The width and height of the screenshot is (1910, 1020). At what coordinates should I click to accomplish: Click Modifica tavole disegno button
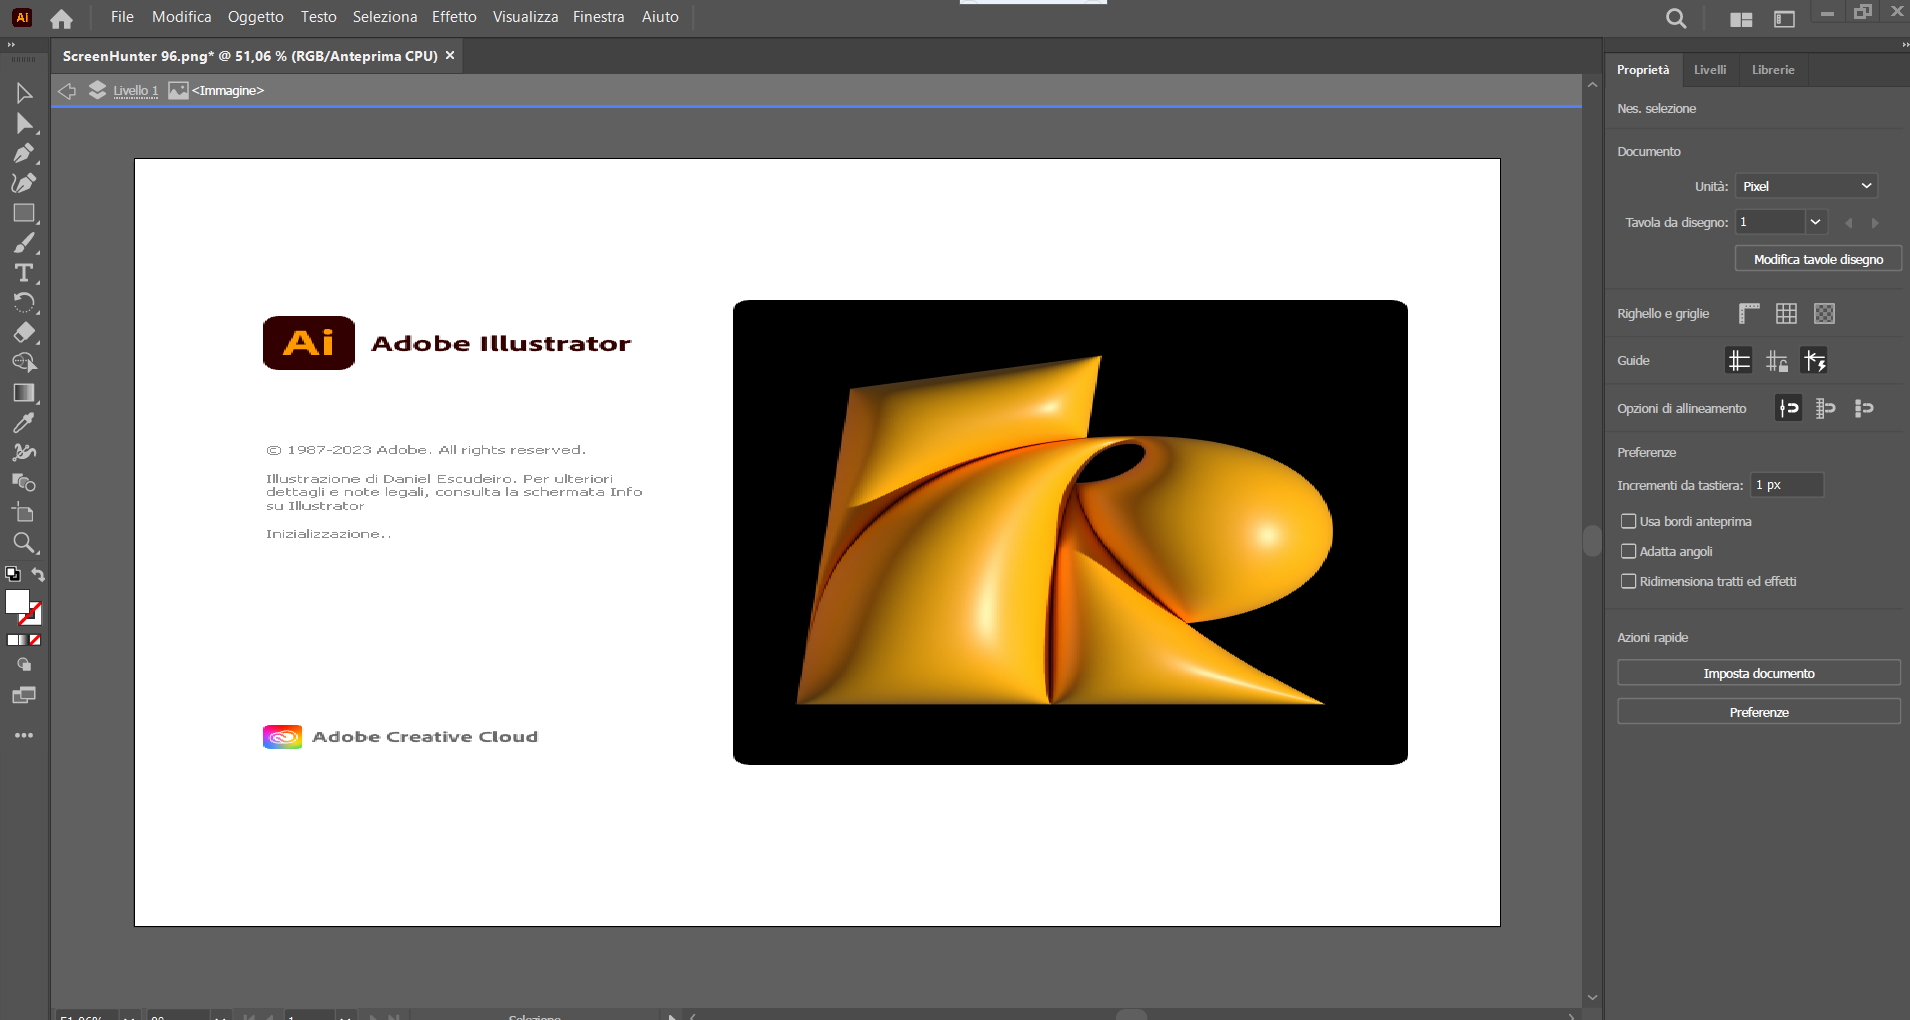pyautogui.click(x=1818, y=259)
